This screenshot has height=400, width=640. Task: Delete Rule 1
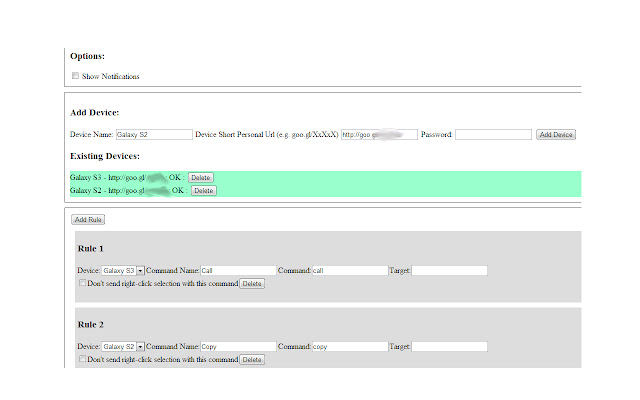tap(252, 284)
